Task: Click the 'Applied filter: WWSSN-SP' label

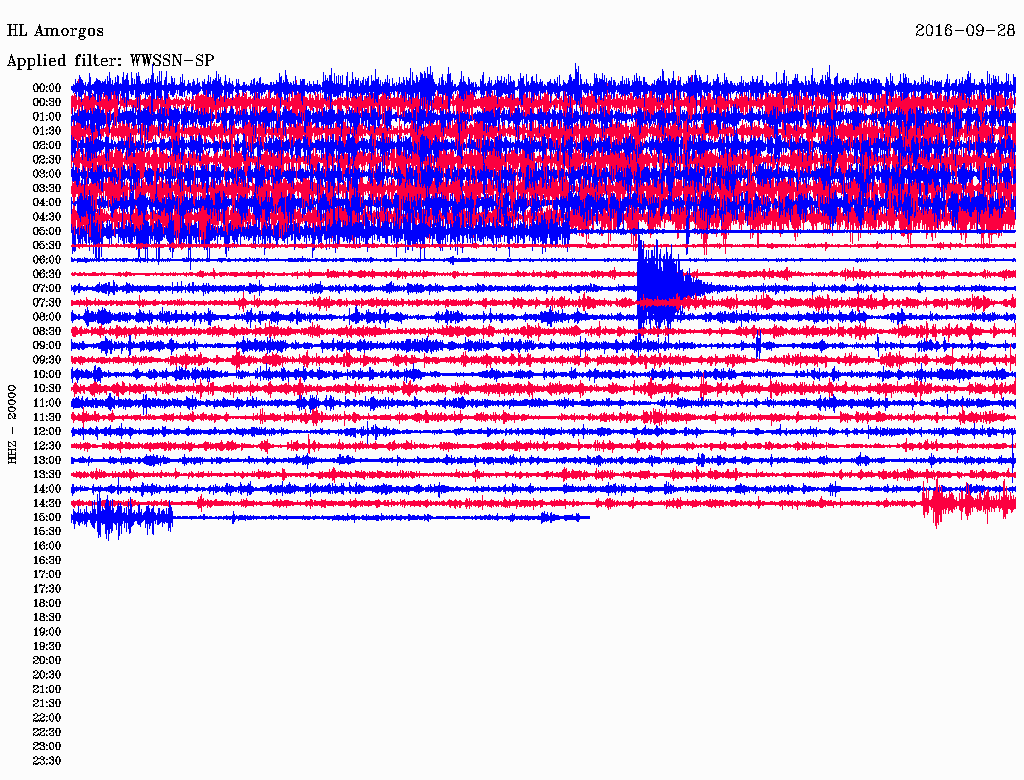Action: click(110, 61)
